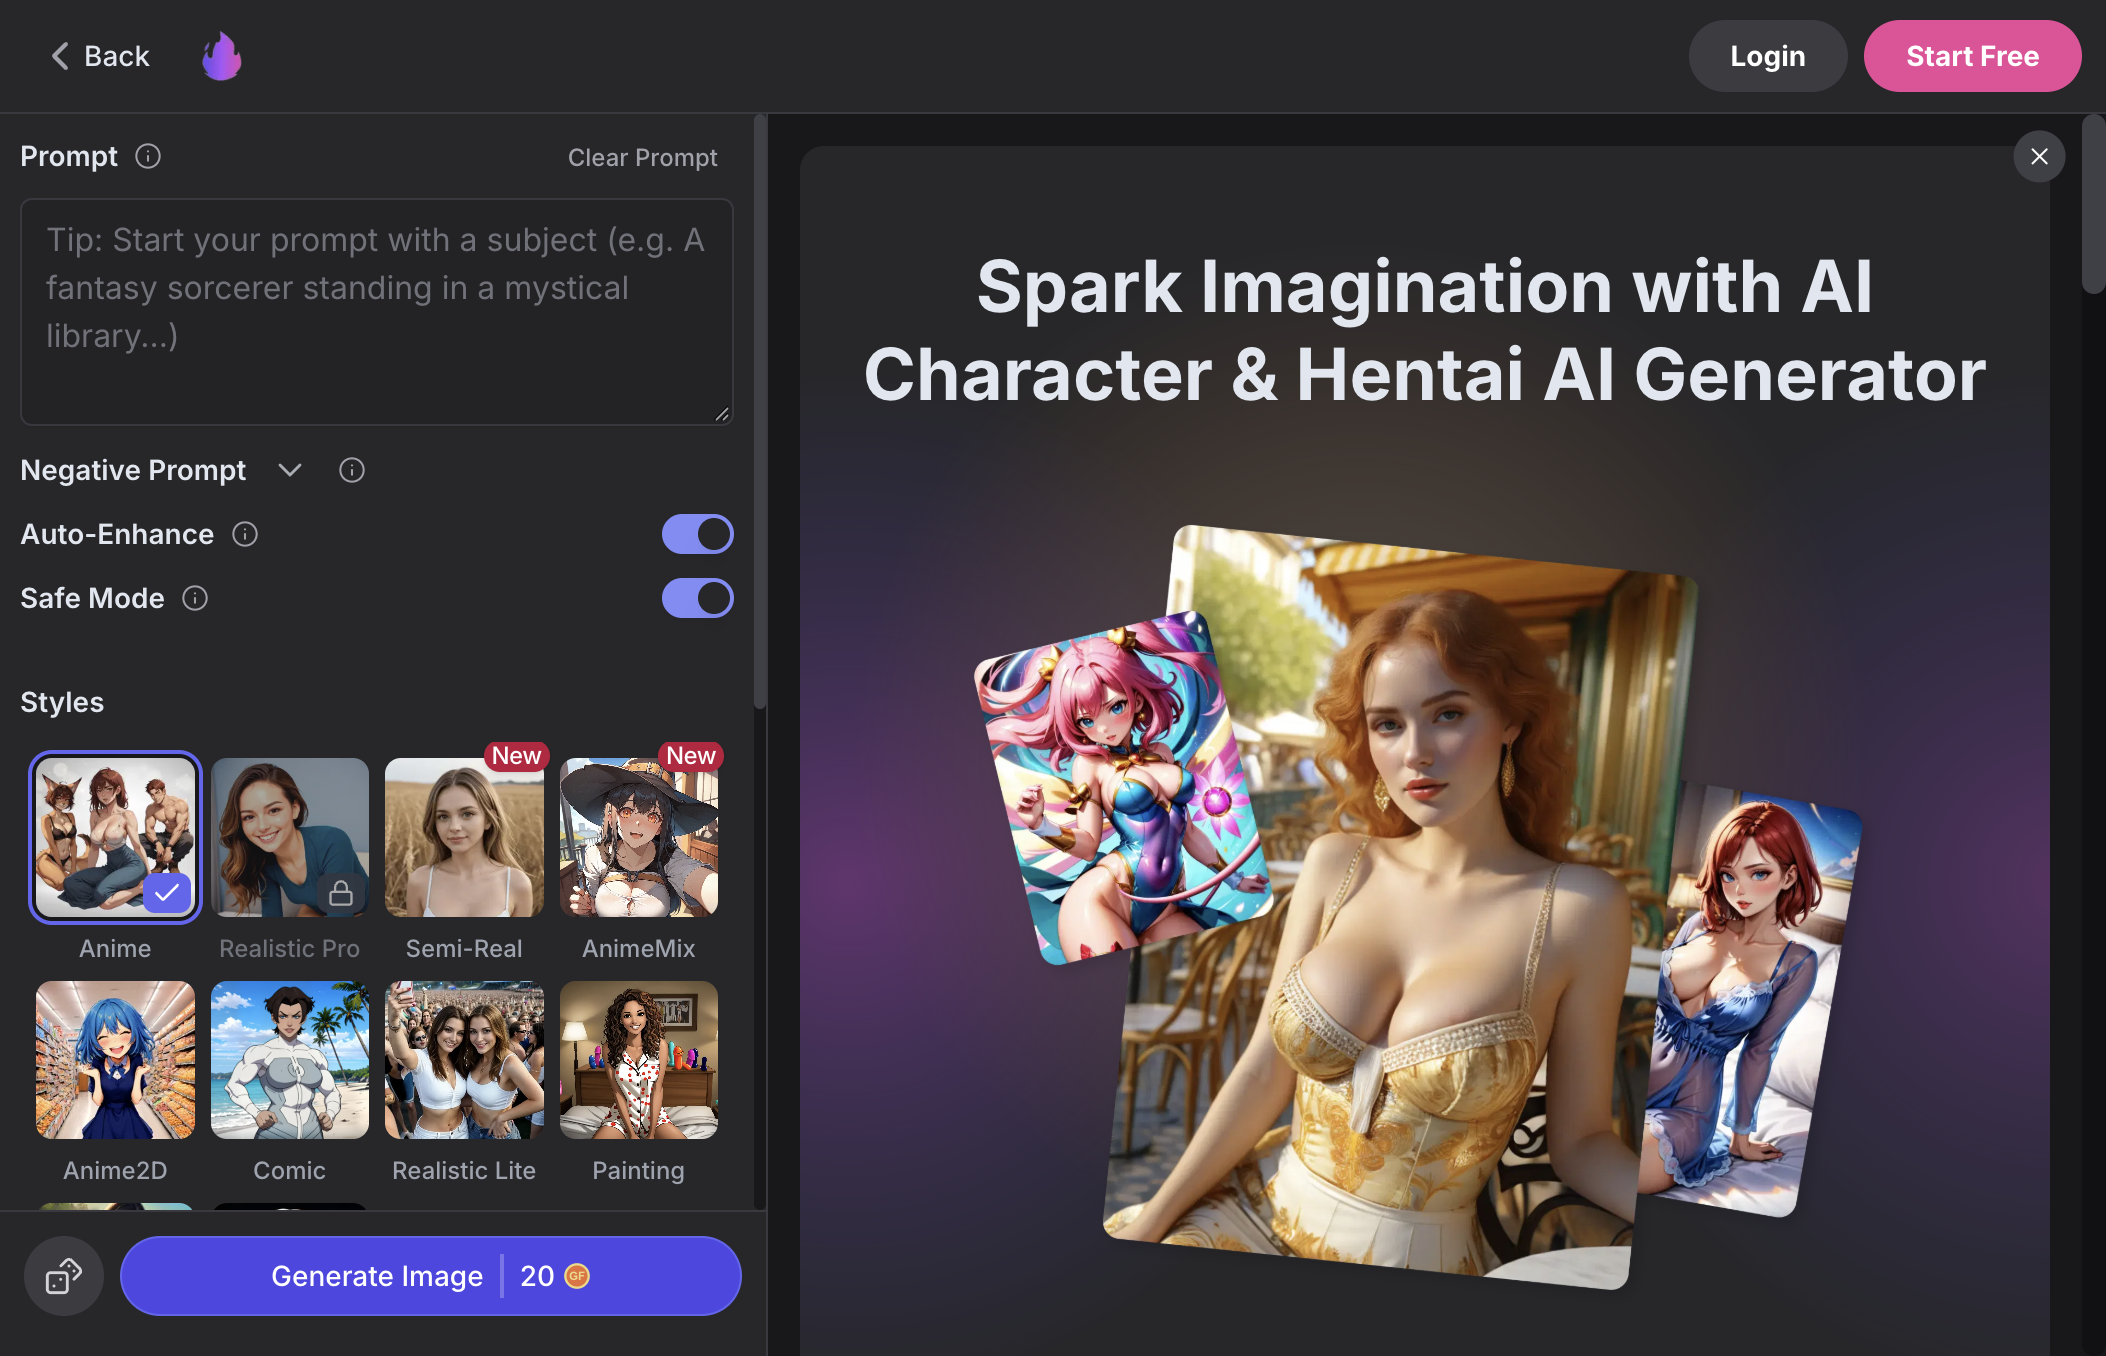Toggle the Auto-Enhance switch
The height and width of the screenshot is (1356, 2106).
coord(698,534)
